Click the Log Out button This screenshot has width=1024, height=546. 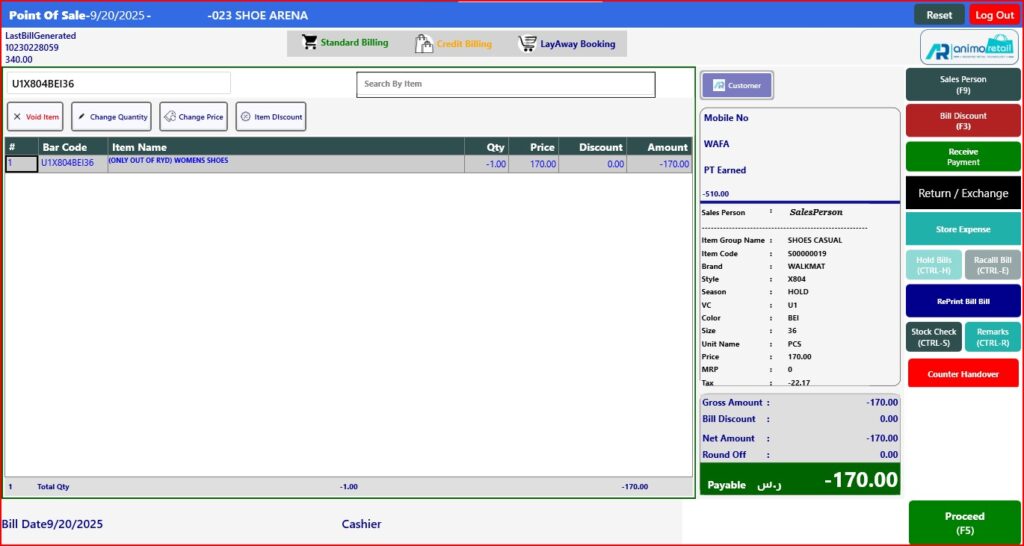pos(994,15)
